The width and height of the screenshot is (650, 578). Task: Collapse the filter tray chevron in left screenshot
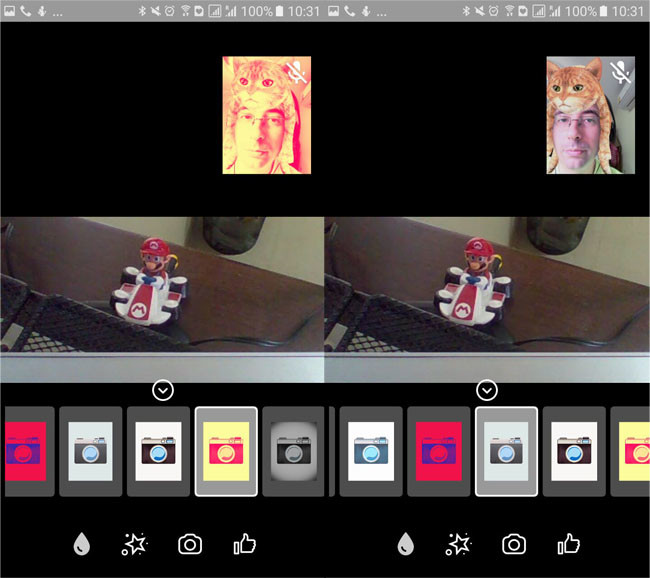click(x=163, y=390)
